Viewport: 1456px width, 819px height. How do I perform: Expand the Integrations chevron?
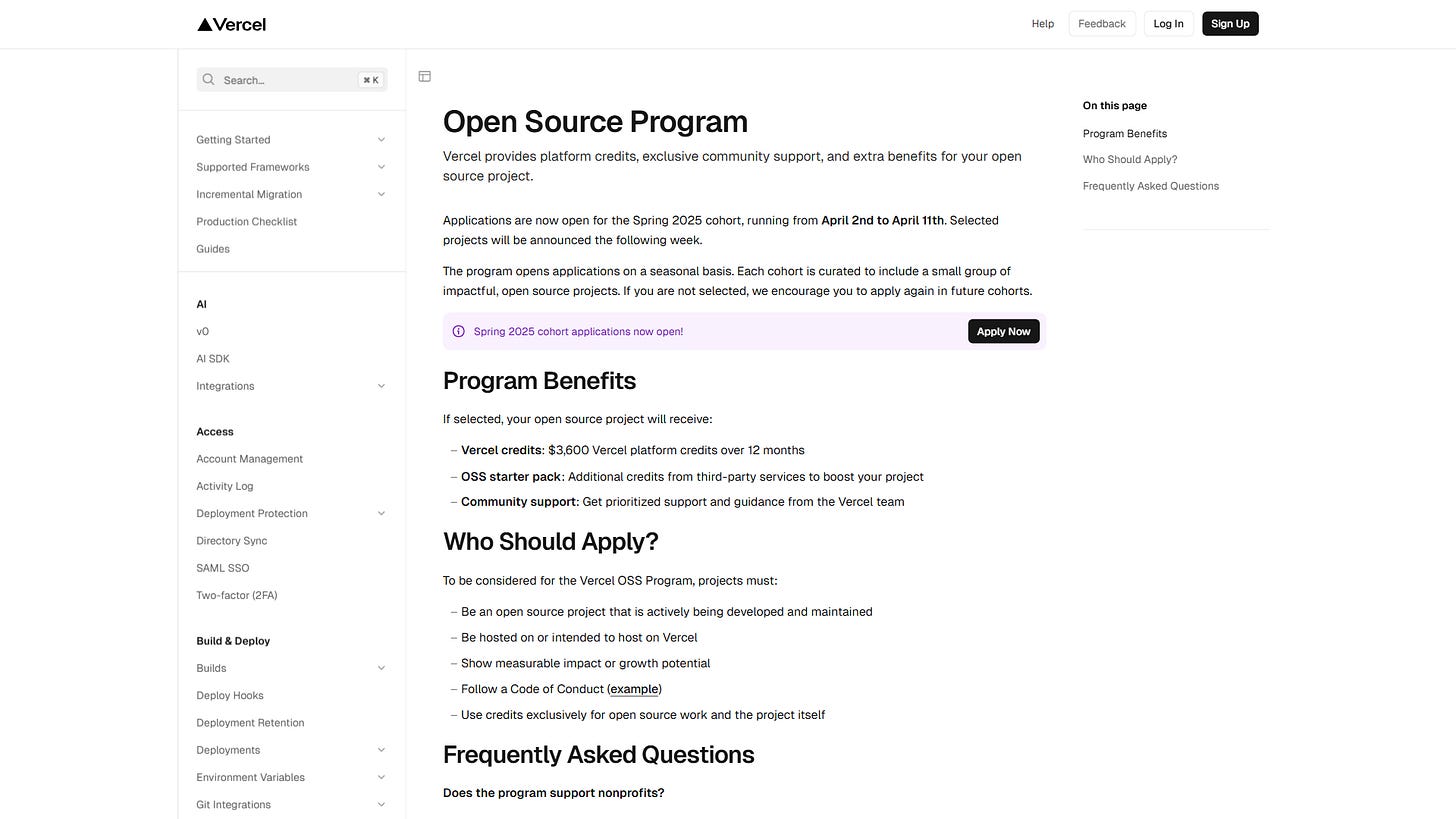381,386
